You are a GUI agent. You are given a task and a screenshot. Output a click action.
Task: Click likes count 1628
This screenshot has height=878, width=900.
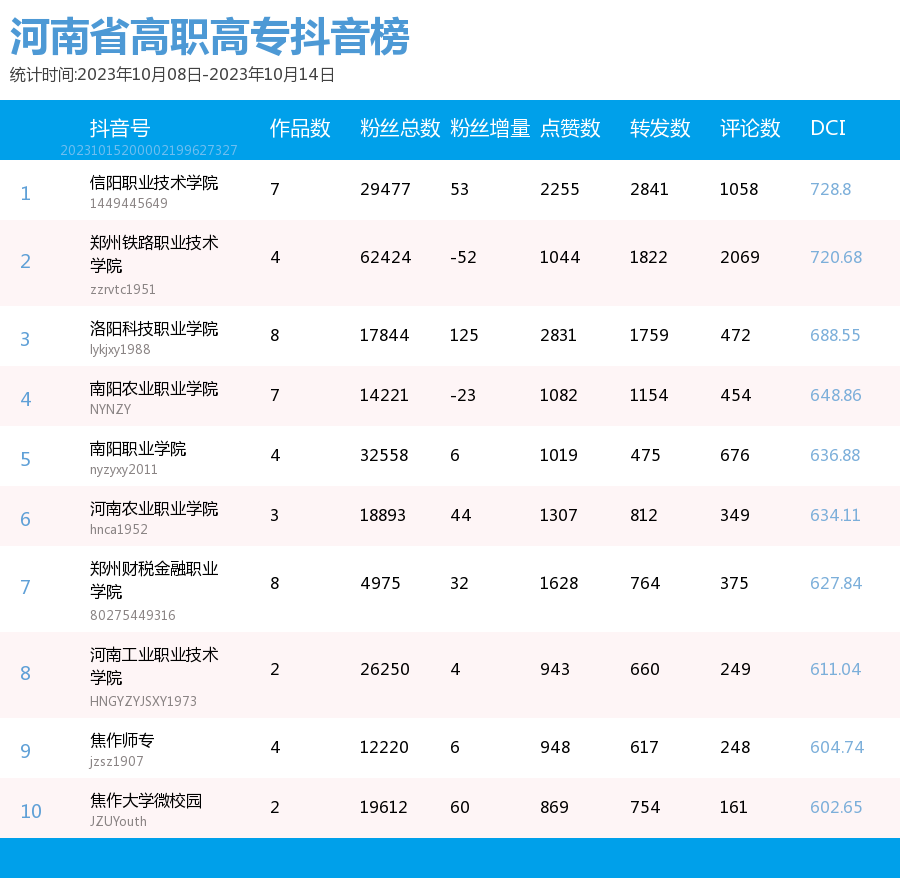point(558,583)
